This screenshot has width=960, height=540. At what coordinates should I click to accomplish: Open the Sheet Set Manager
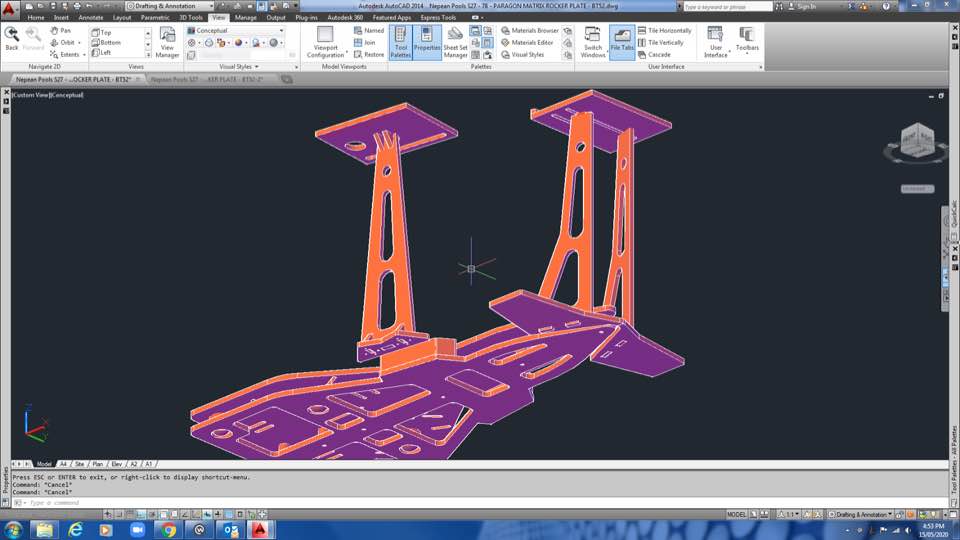click(455, 41)
